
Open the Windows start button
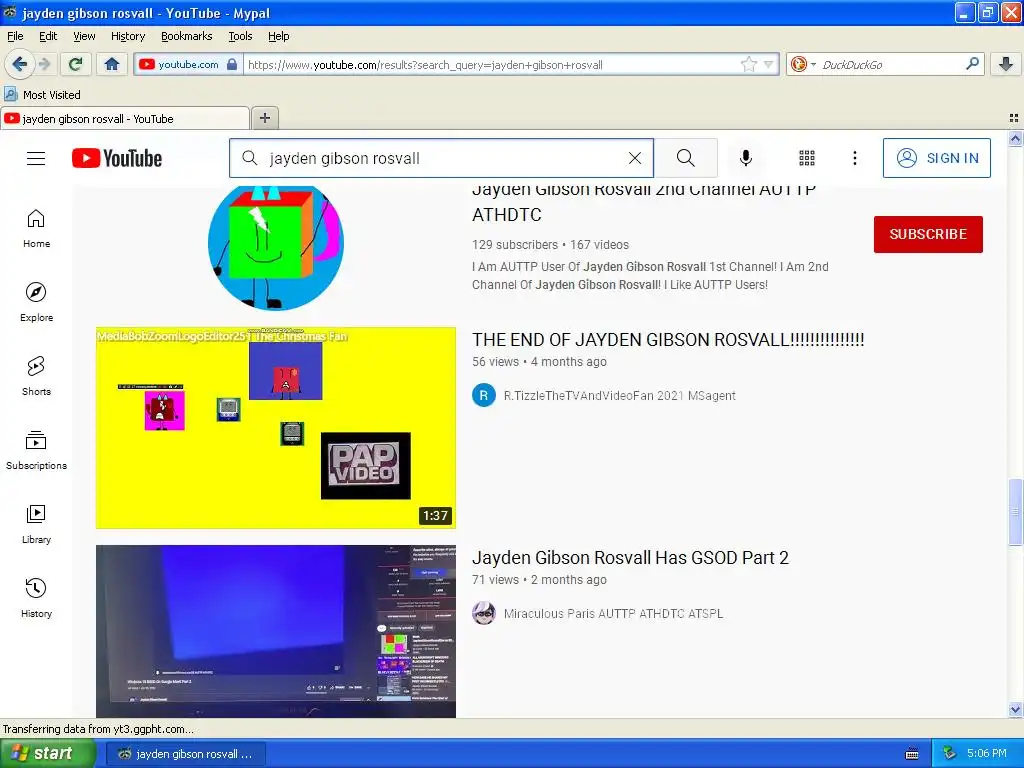(x=48, y=753)
